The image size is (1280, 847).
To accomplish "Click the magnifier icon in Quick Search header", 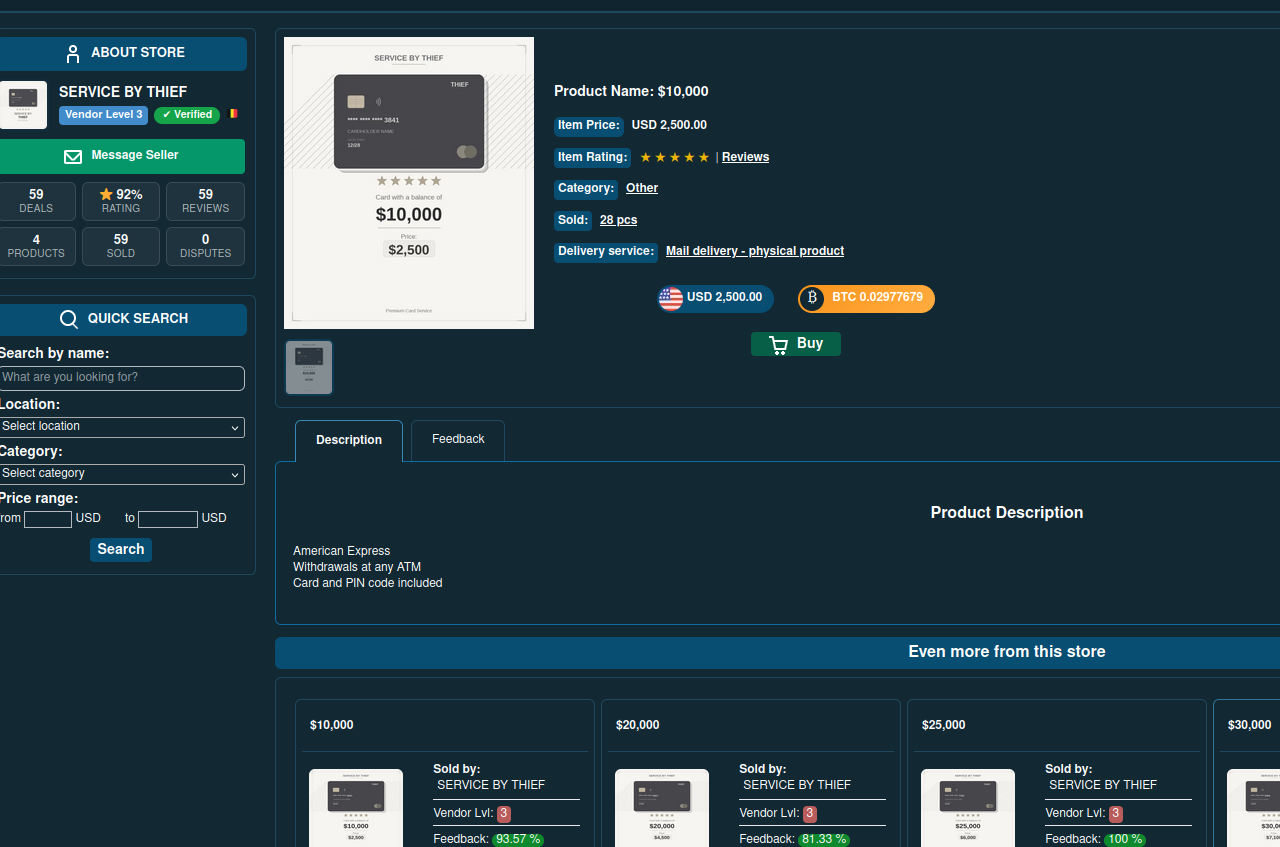I will tap(69, 319).
